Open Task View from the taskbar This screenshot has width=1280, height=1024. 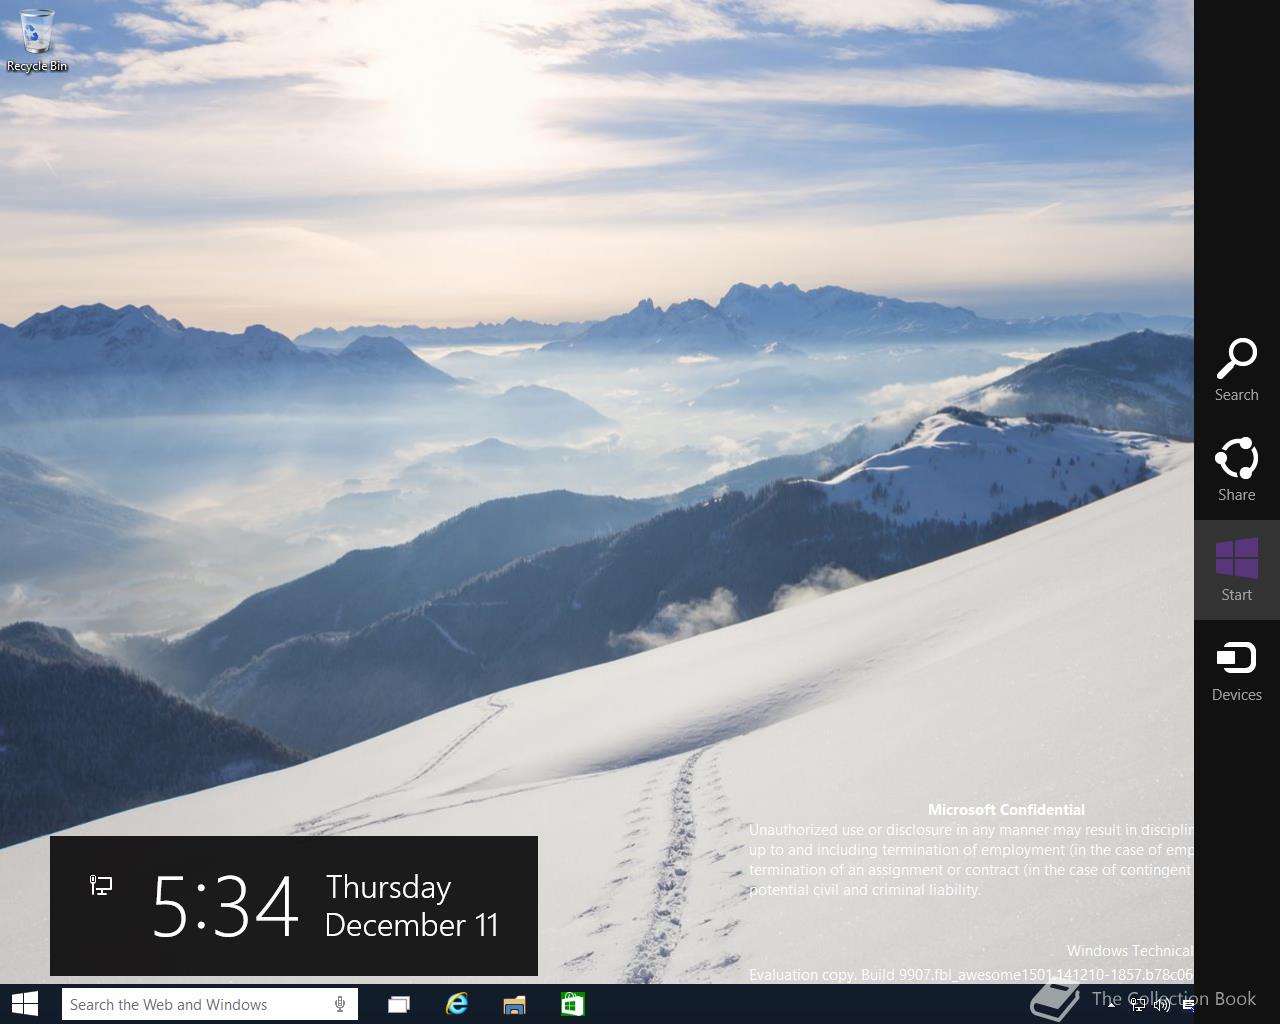click(398, 1004)
